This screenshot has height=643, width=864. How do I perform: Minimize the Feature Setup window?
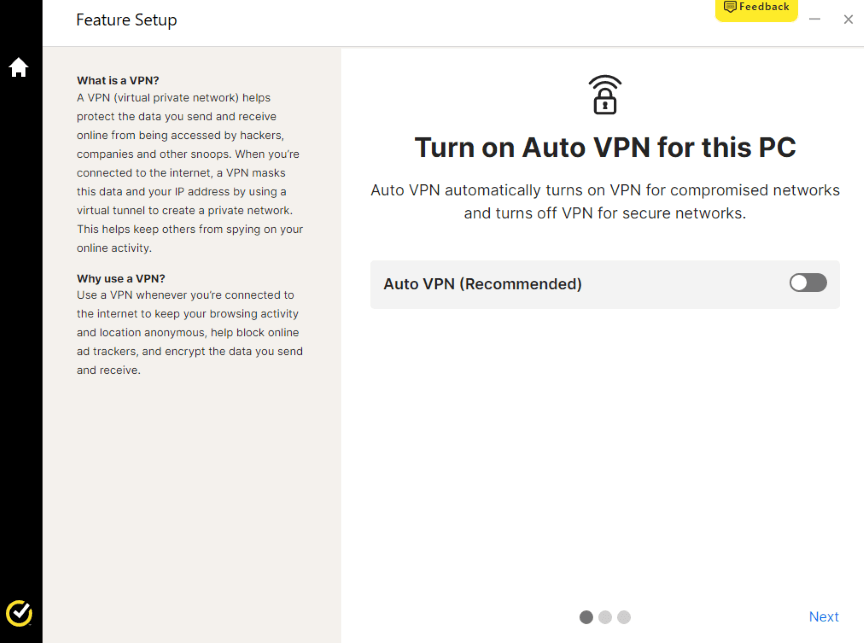coord(814,19)
